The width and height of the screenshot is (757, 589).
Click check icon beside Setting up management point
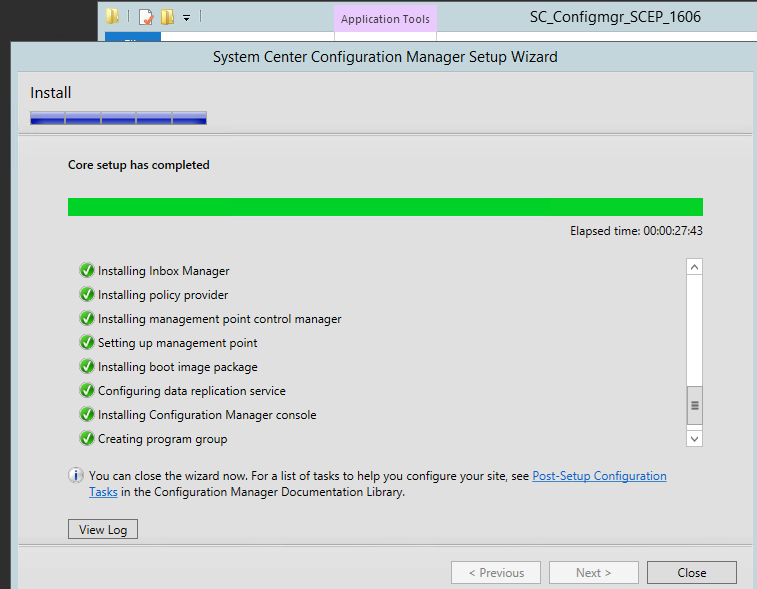click(87, 342)
